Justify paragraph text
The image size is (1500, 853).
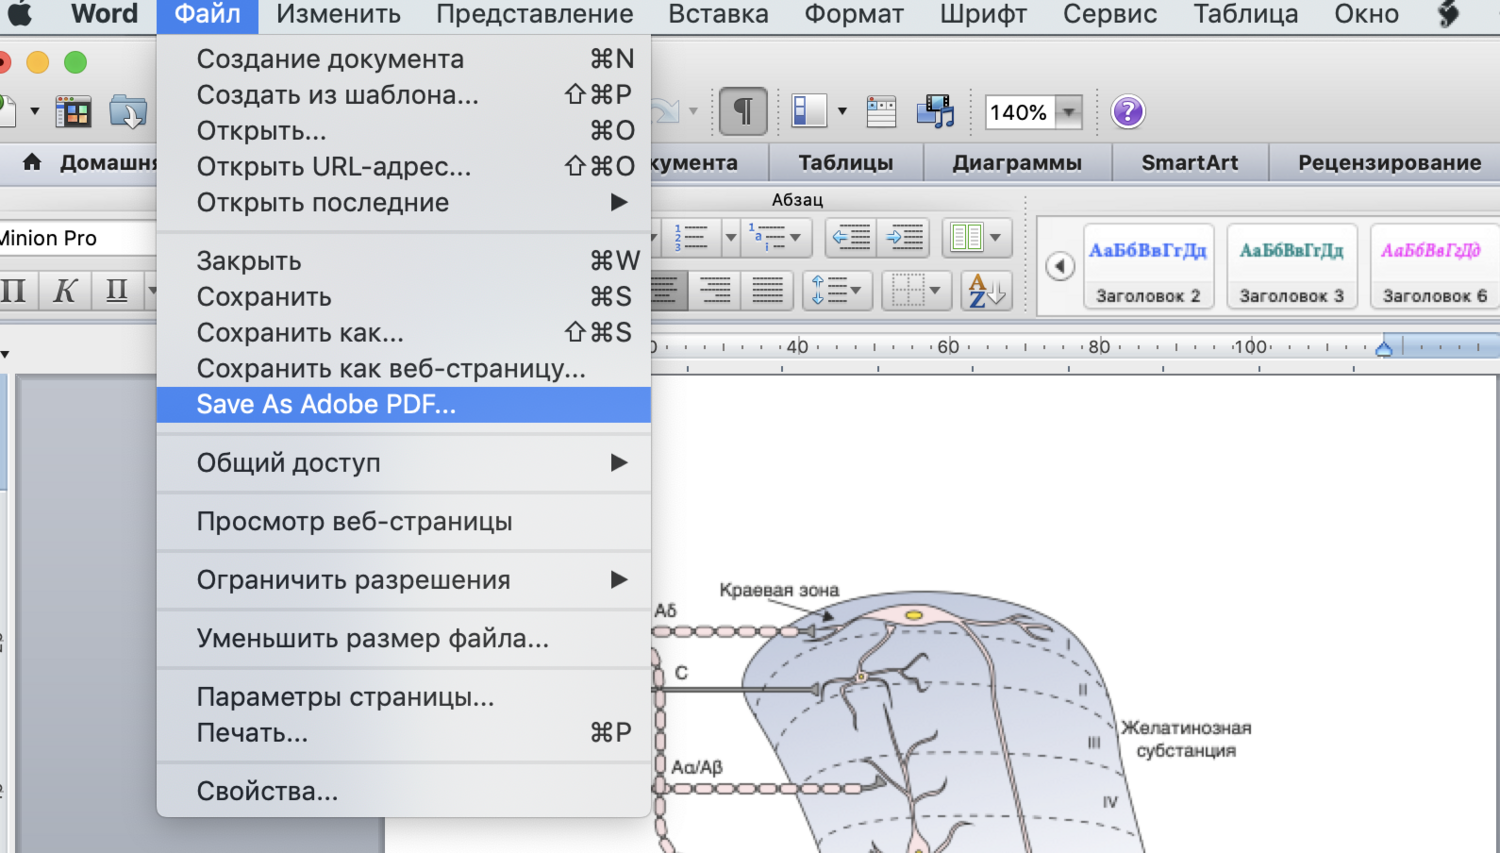[768, 291]
